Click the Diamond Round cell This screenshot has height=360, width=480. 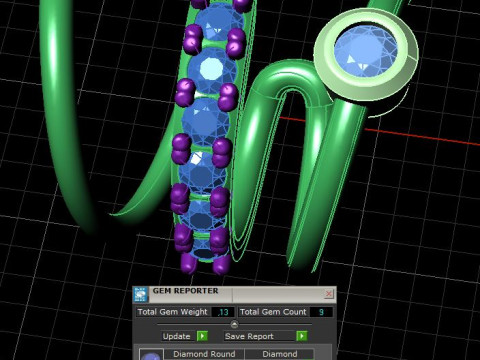204,354
